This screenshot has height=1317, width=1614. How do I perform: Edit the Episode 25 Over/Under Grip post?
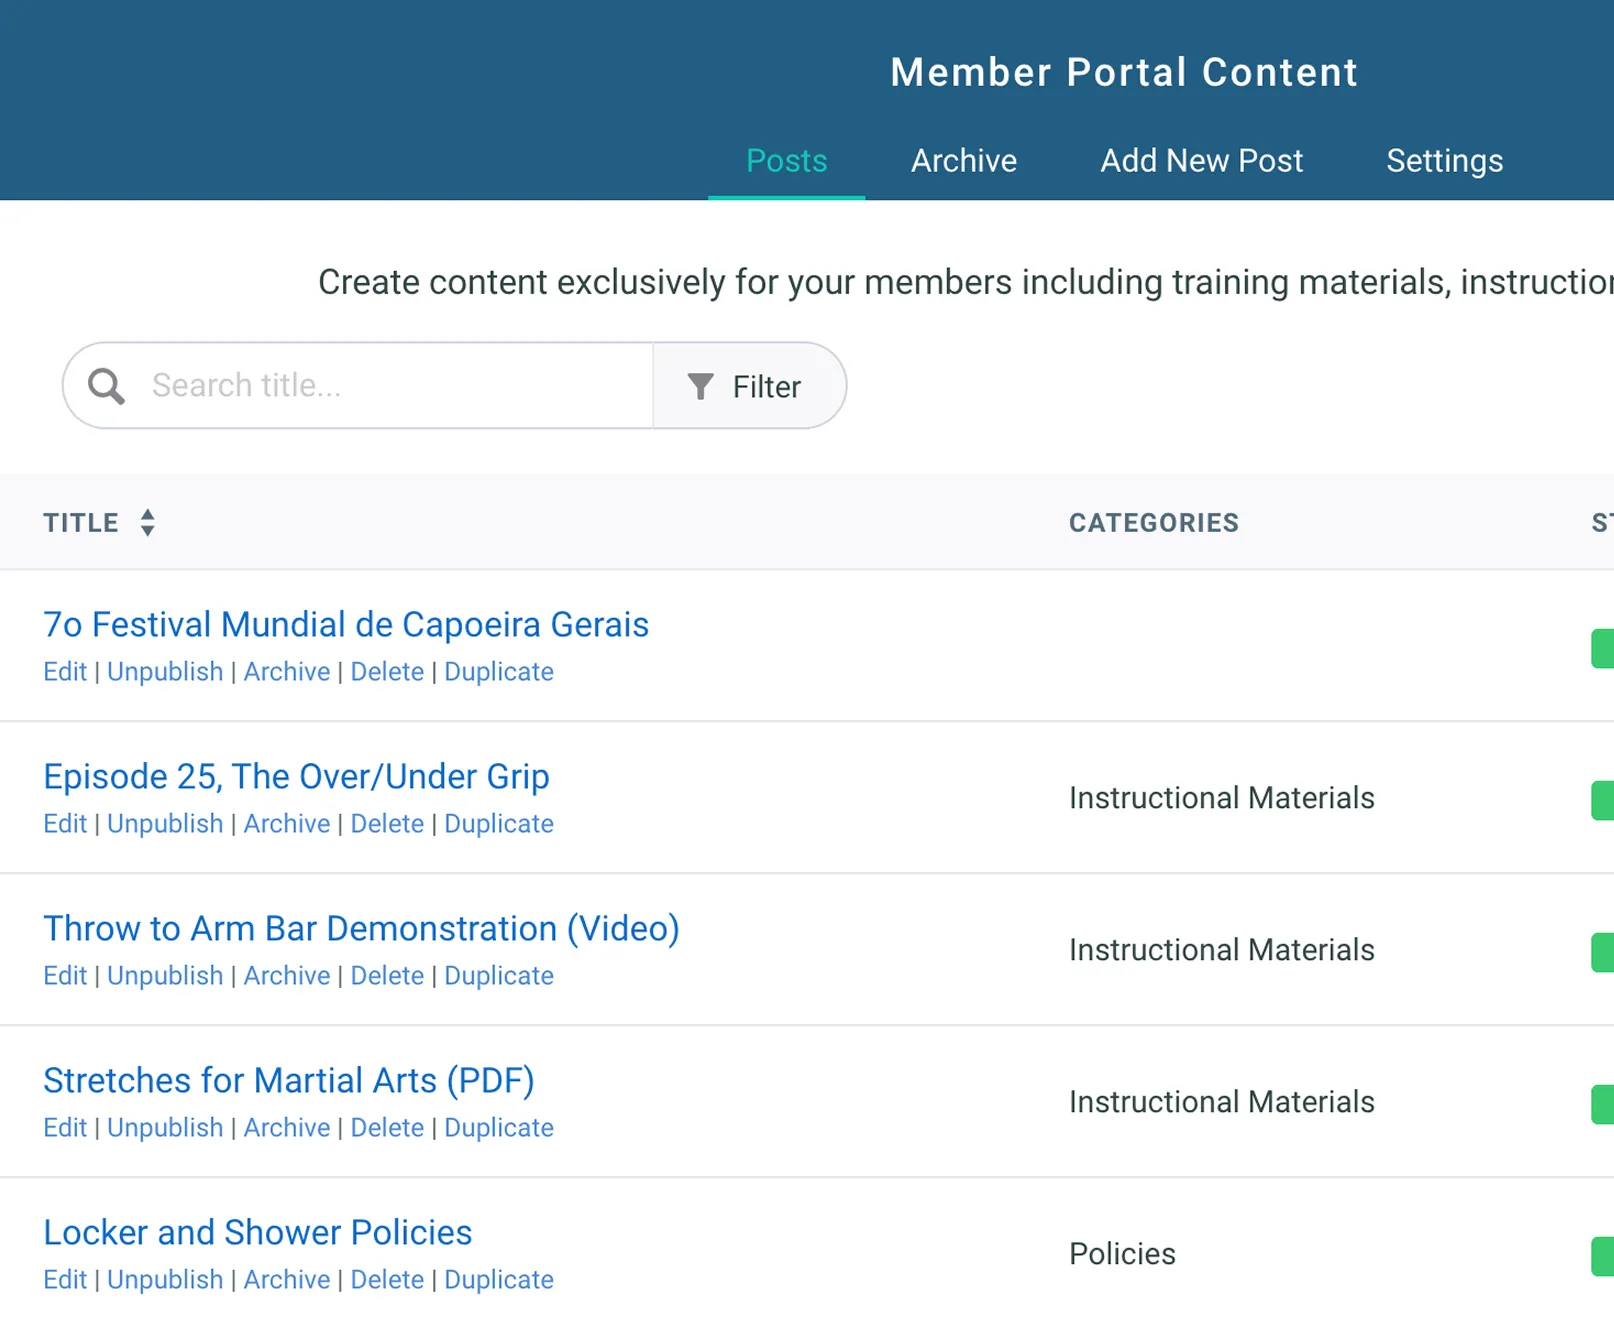point(65,824)
